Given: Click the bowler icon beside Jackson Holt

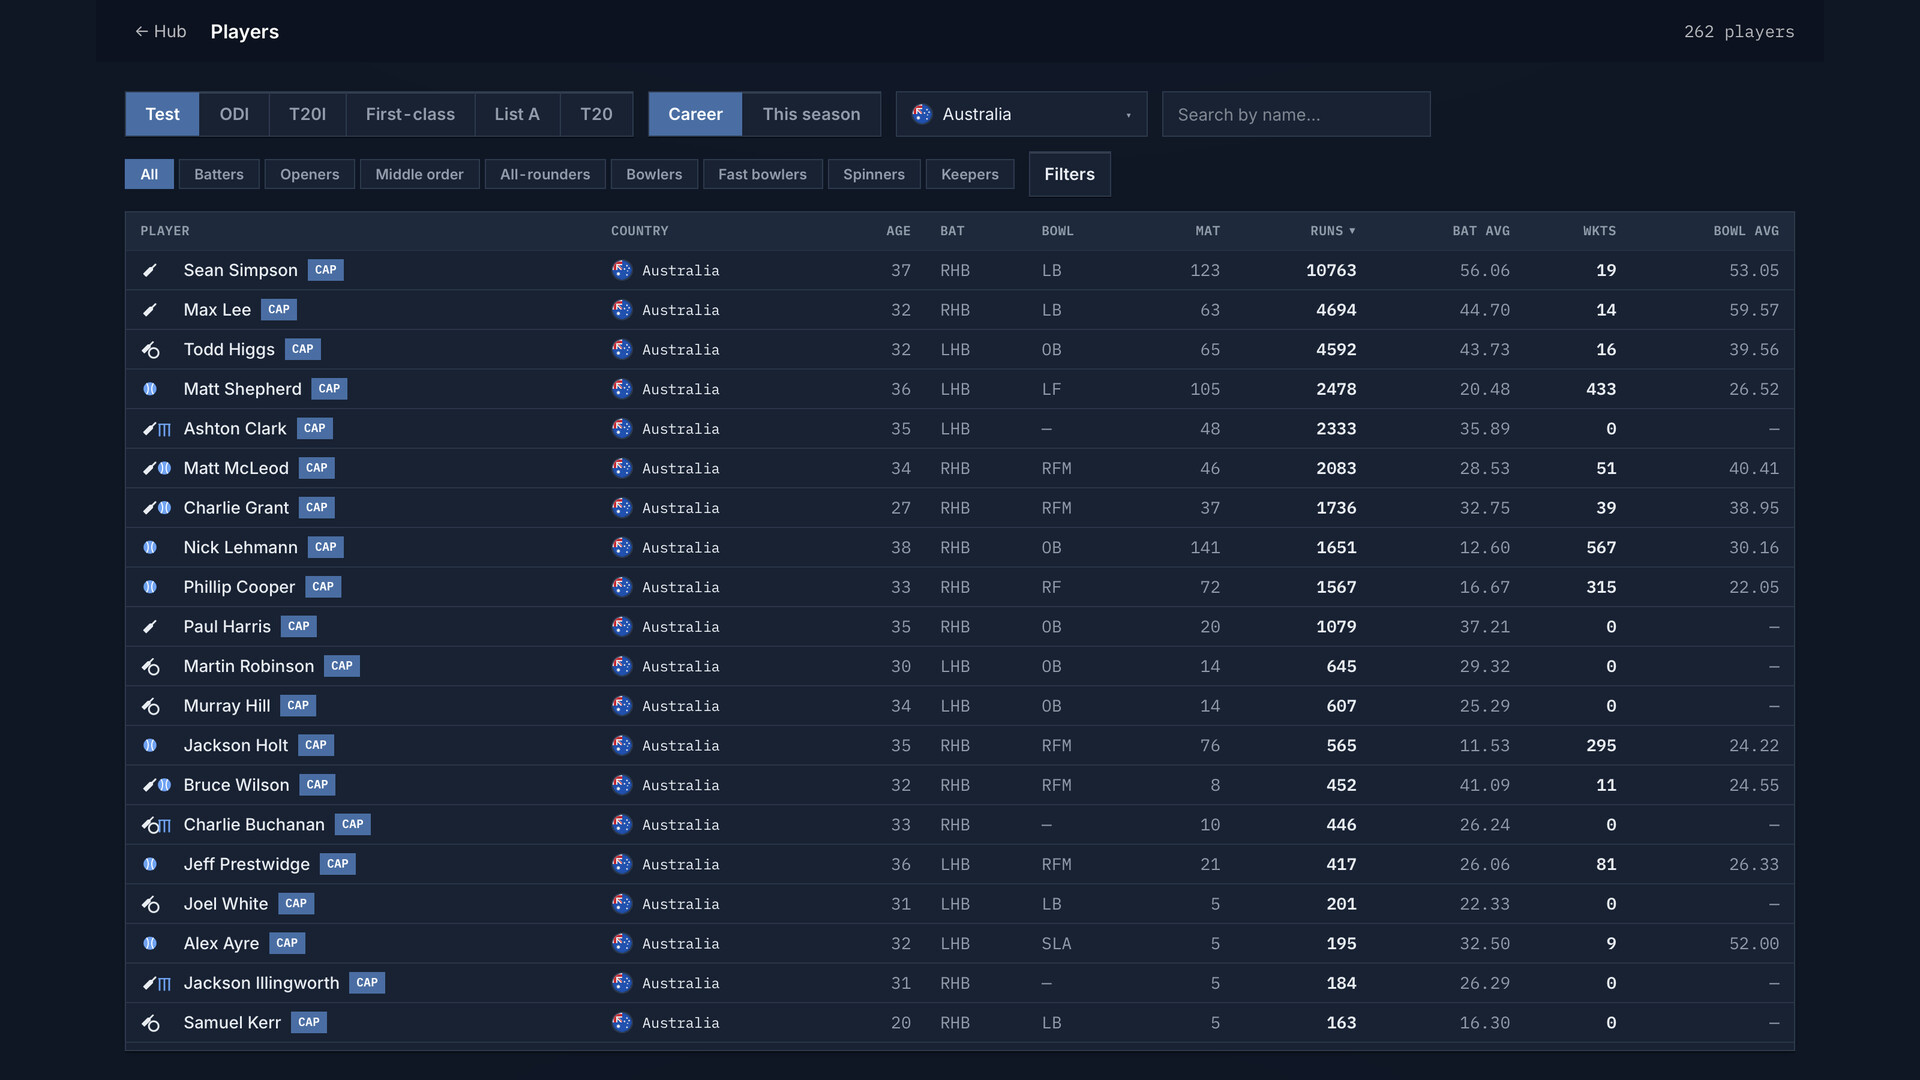Looking at the screenshot, I should tap(150, 746).
